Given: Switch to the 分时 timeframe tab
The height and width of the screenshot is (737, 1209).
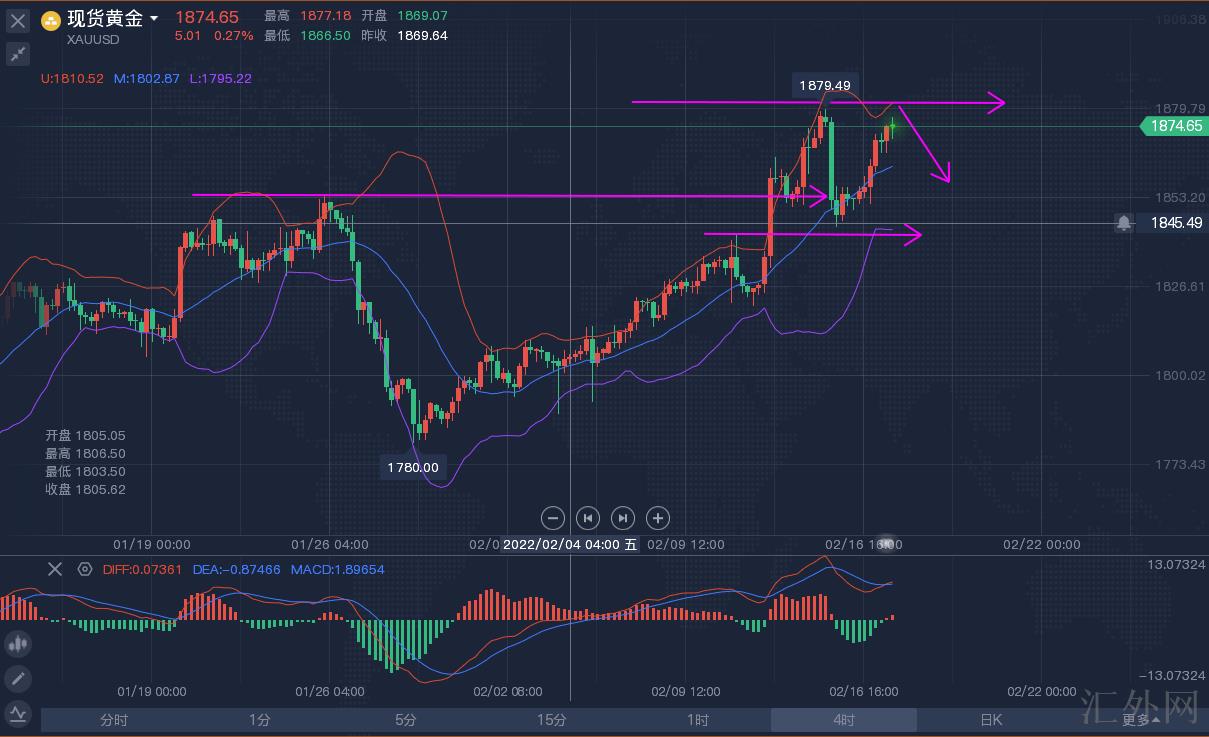Looking at the screenshot, I should (114, 720).
